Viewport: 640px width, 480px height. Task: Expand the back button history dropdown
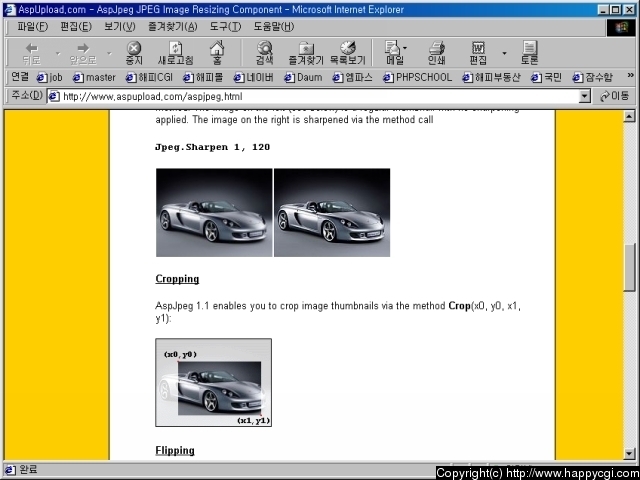point(58,53)
